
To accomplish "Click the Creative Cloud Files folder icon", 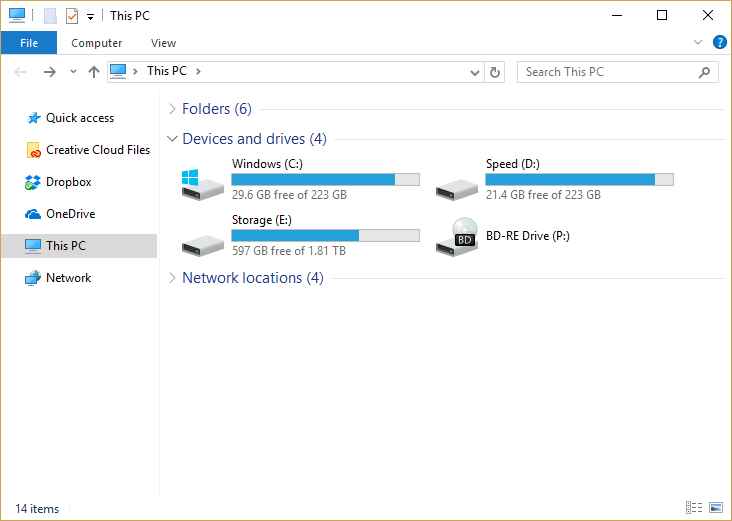I will tap(33, 150).
